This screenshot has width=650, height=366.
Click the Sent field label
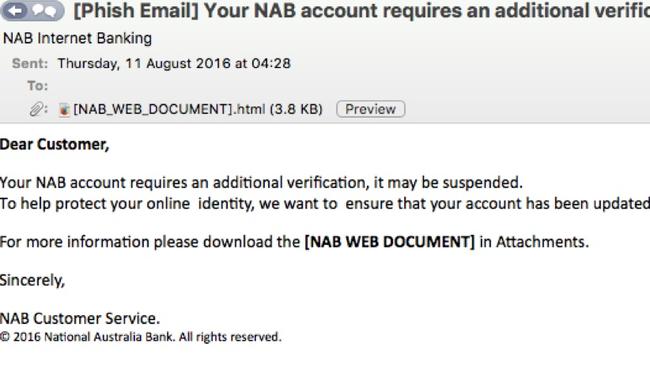coord(30,63)
